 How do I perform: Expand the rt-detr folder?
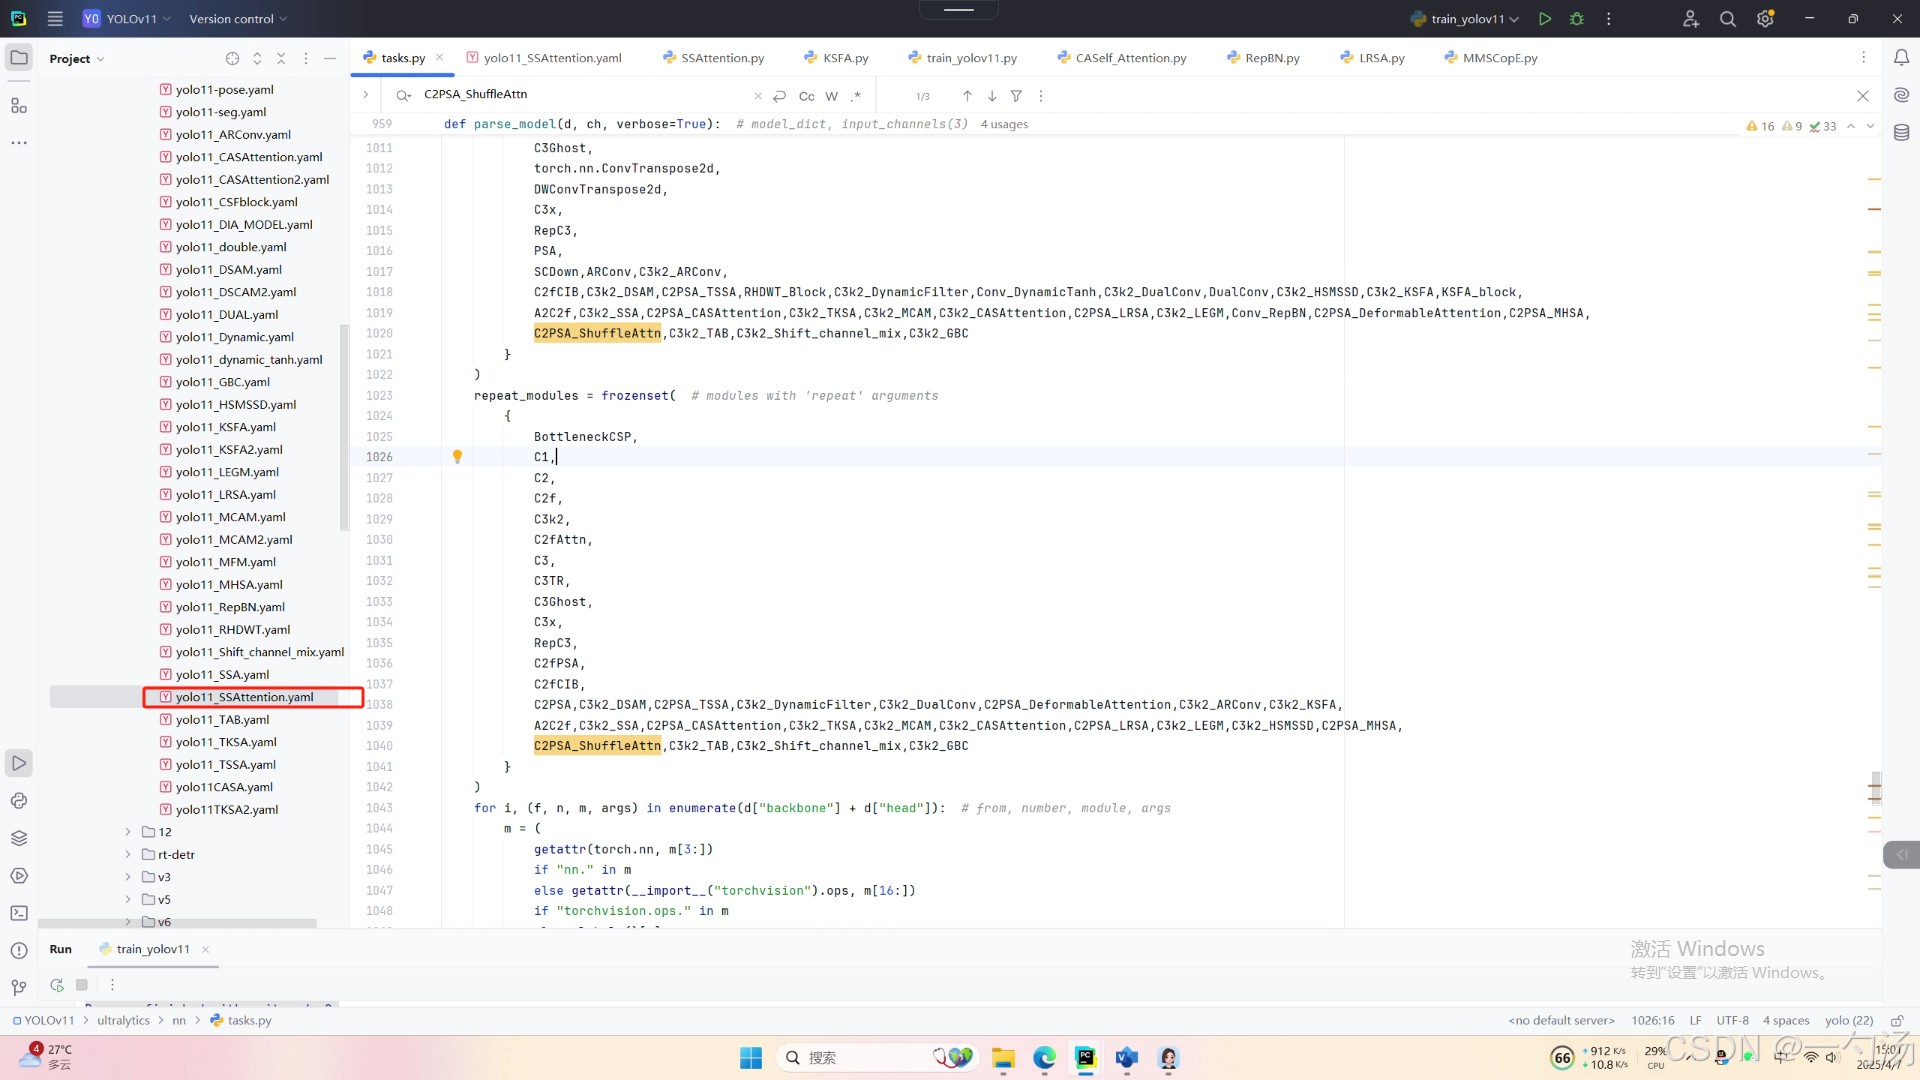(128, 855)
